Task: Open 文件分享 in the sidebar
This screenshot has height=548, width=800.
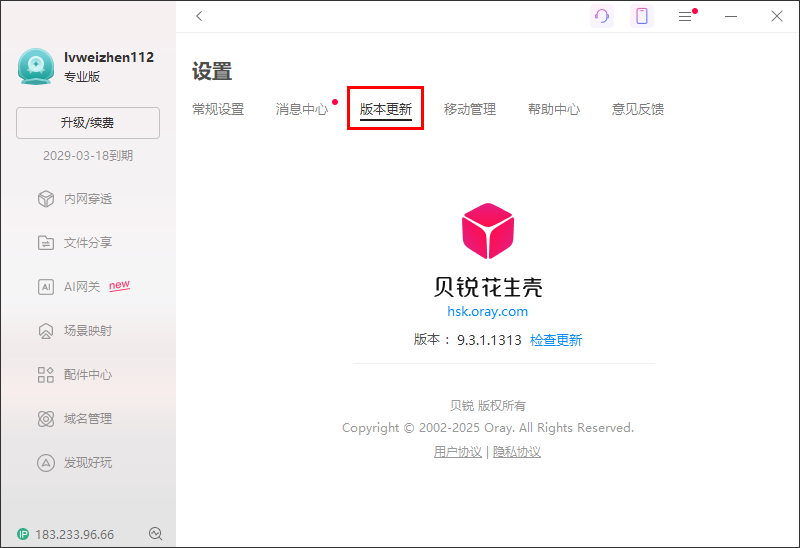Action: point(88,243)
